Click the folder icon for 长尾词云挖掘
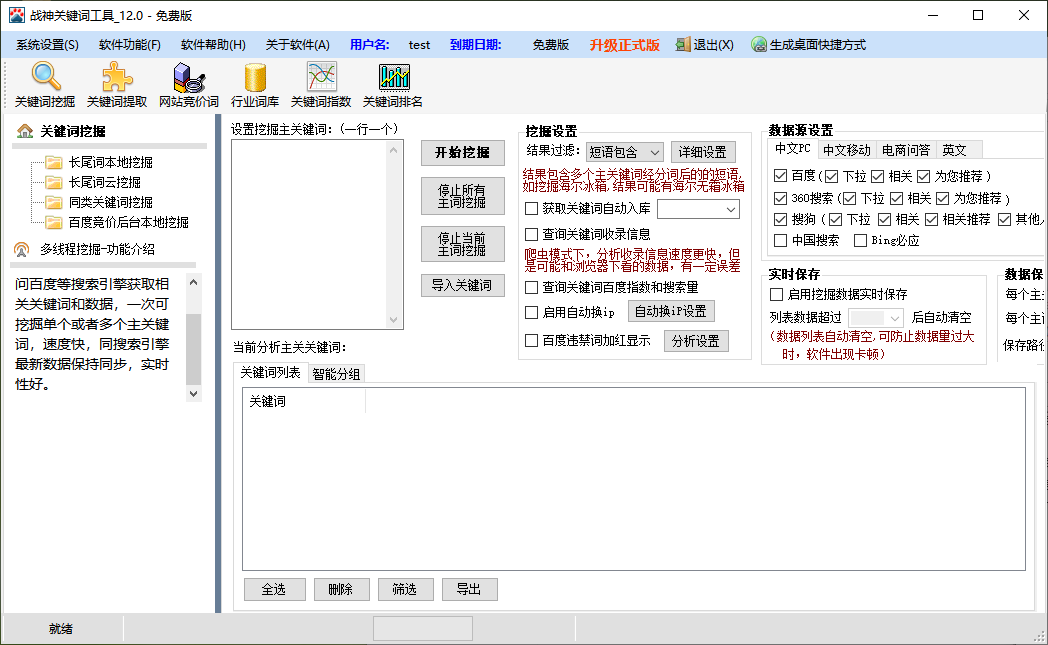 coord(54,182)
